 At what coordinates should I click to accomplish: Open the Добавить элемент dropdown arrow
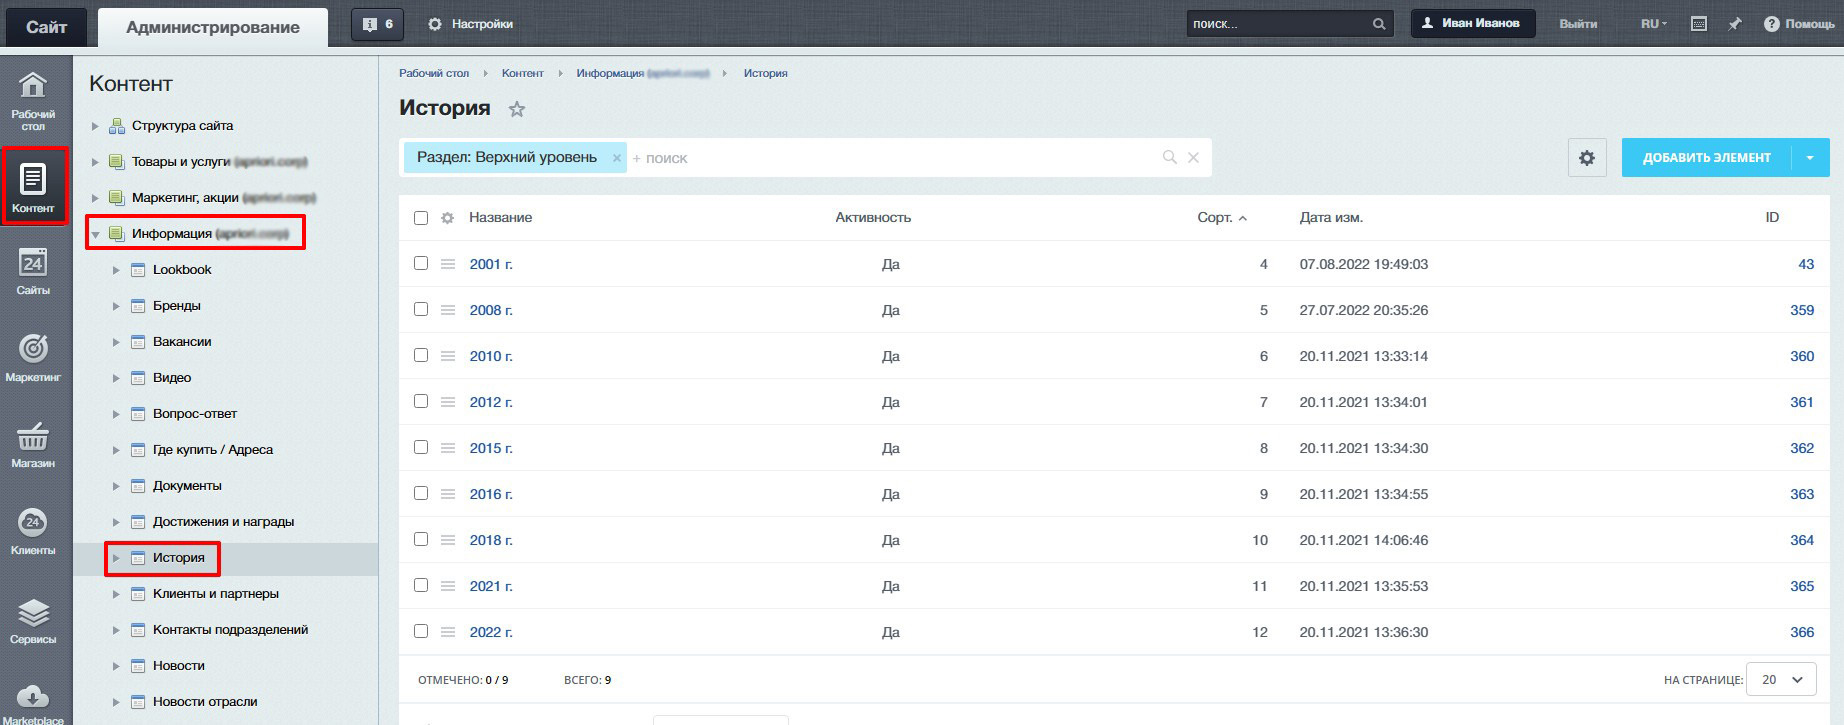[1809, 158]
